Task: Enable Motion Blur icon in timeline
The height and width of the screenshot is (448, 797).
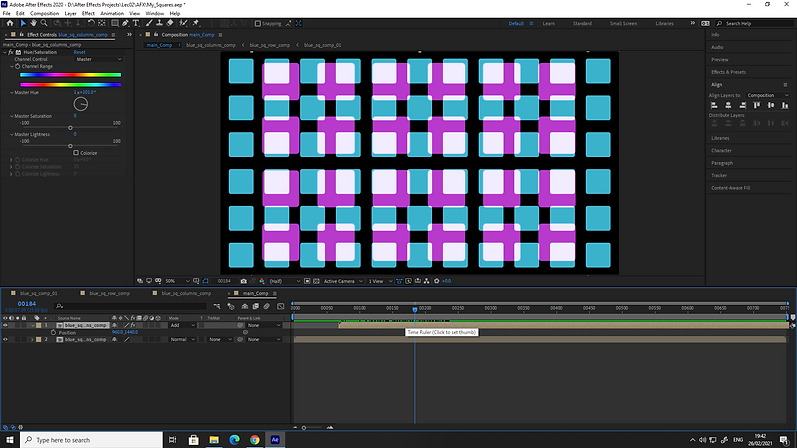Action: tap(267, 306)
